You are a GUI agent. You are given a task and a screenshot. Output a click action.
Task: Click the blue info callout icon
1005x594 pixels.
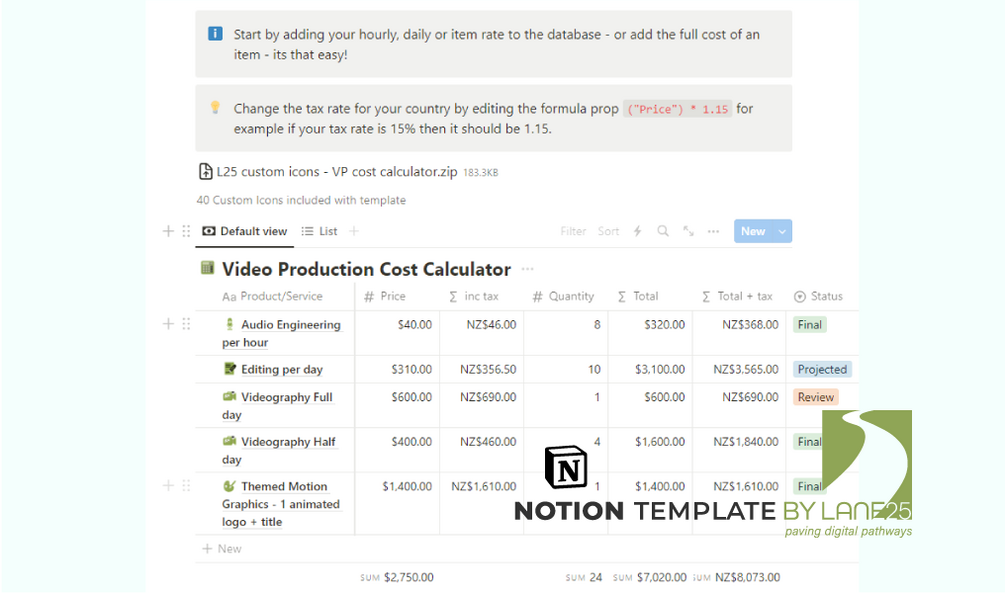pyautogui.click(x=215, y=33)
